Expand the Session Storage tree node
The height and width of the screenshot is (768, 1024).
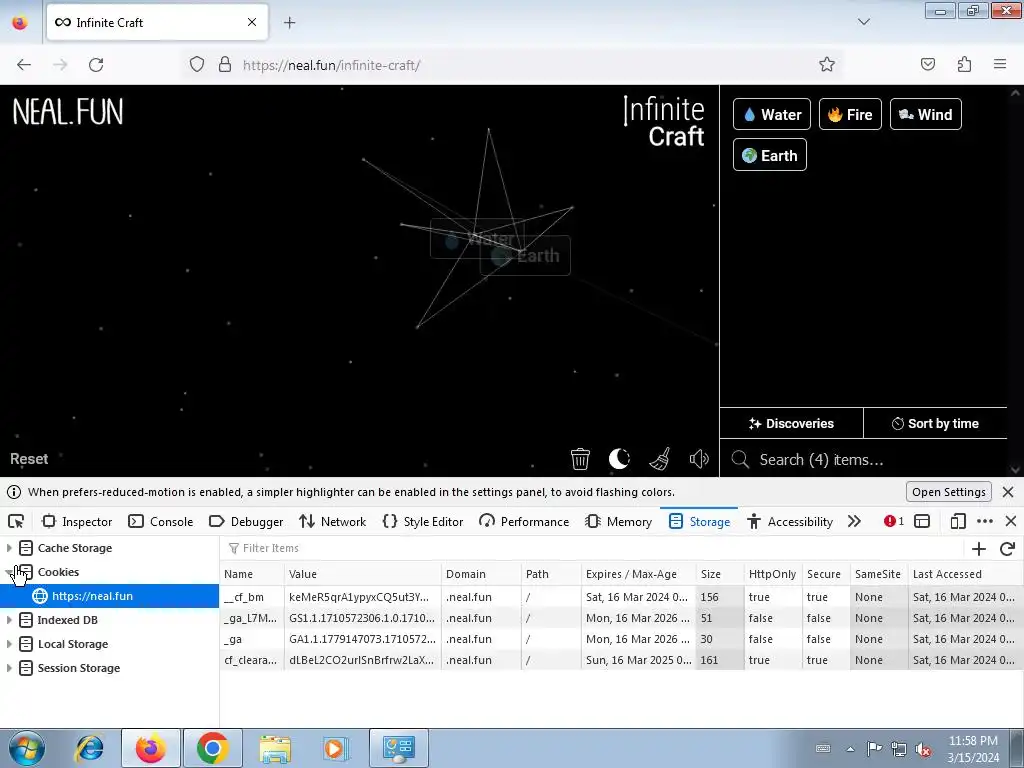9,668
